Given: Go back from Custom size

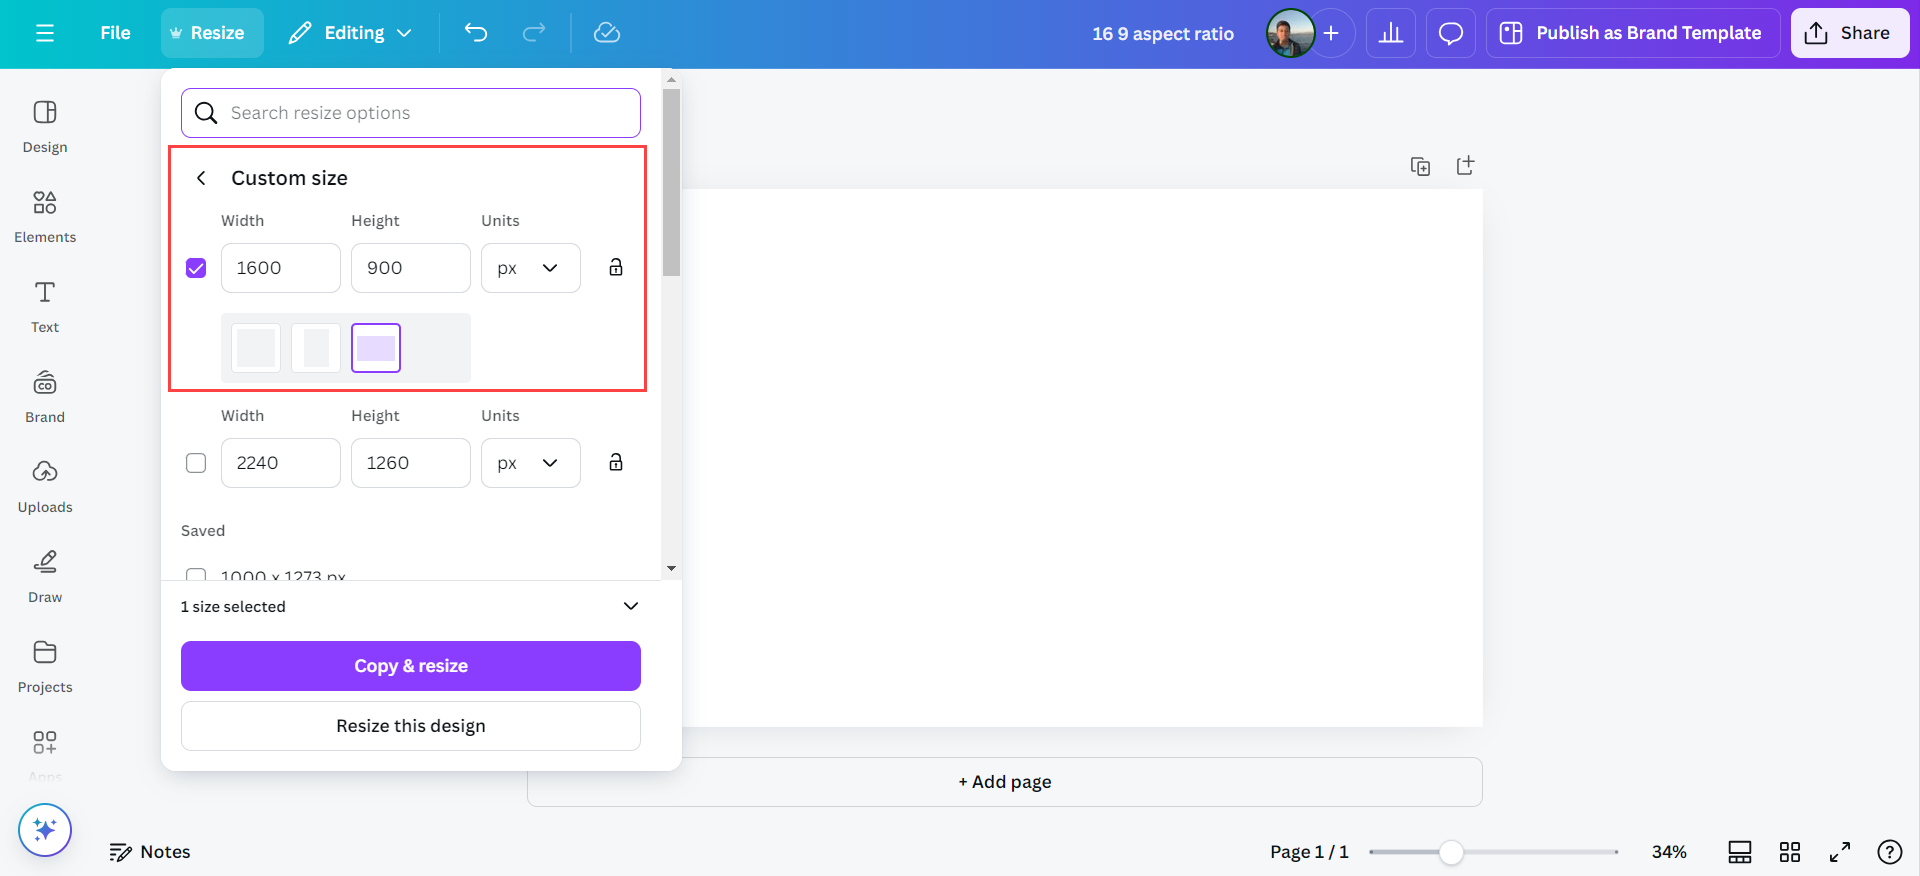Looking at the screenshot, I should point(201,178).
